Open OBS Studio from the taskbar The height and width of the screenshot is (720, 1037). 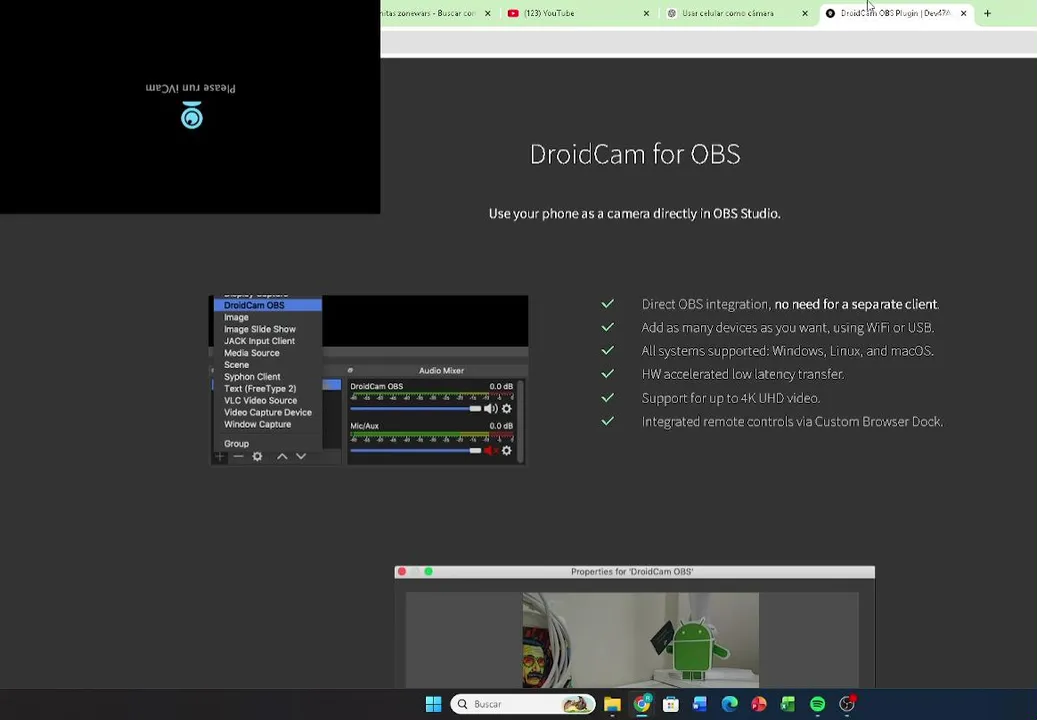click(x=847, y=704)
